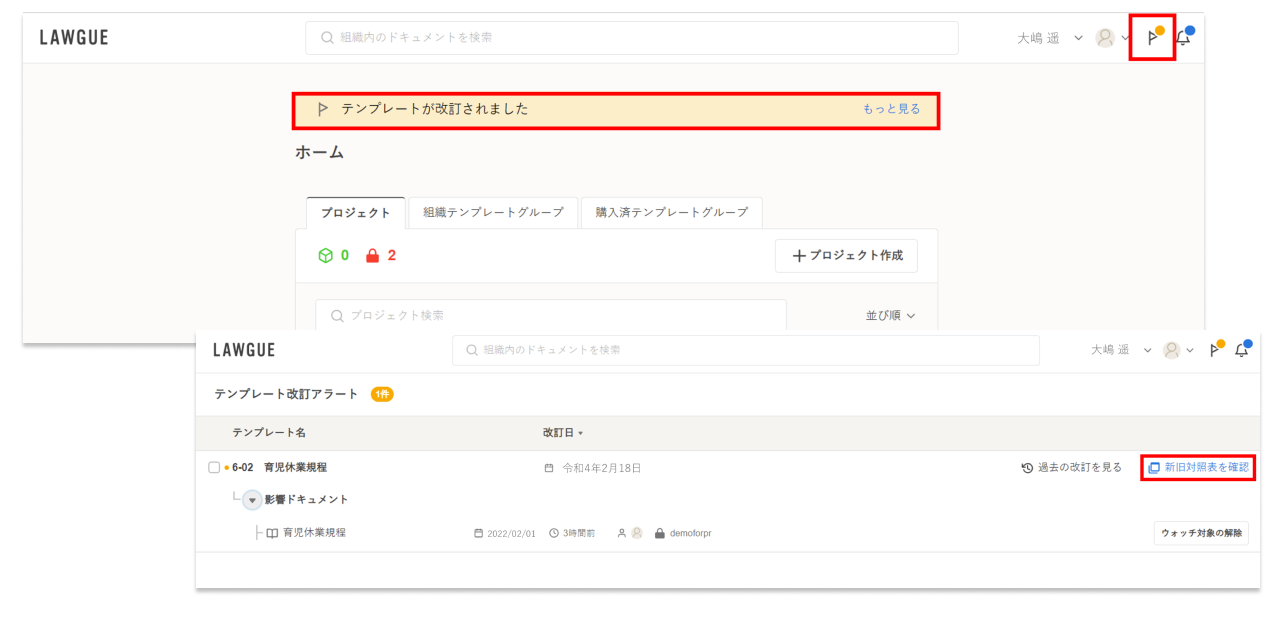Collapse the 影響ドキュメント tree section
Screen dimensions: 1280x630
point(252,499)
